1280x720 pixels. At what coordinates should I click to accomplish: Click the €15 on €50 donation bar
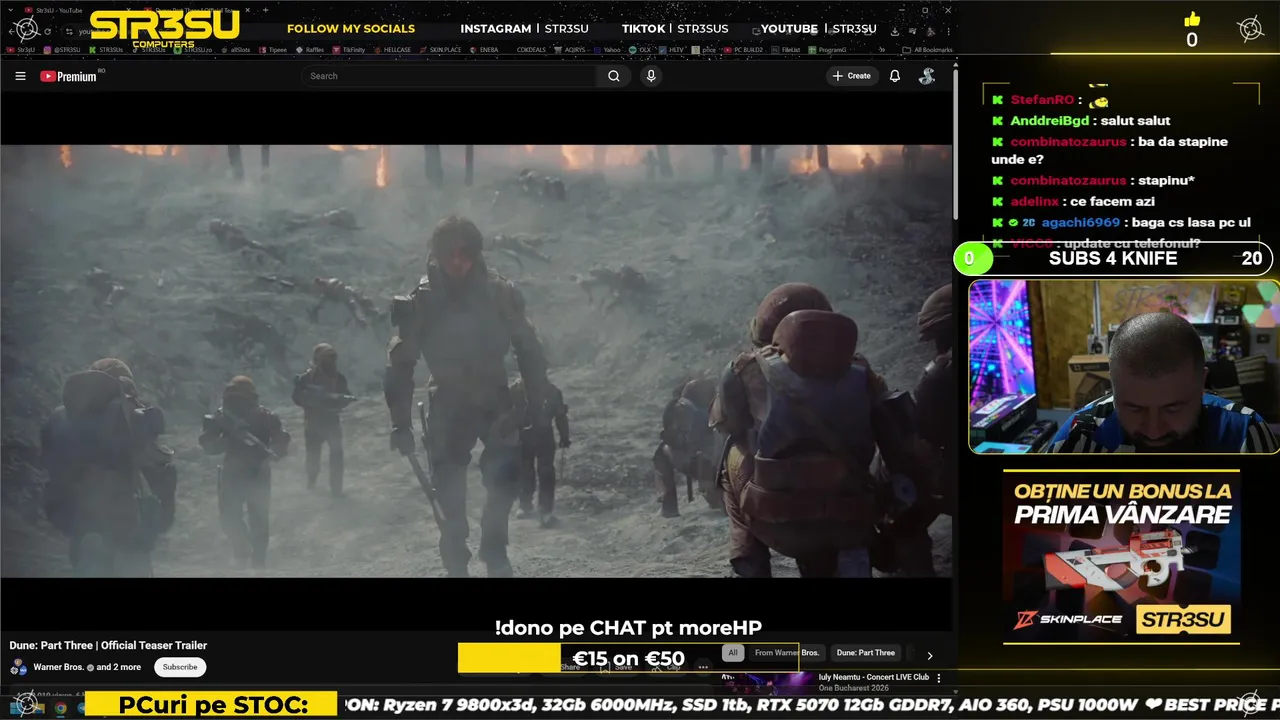click(628, 658)
